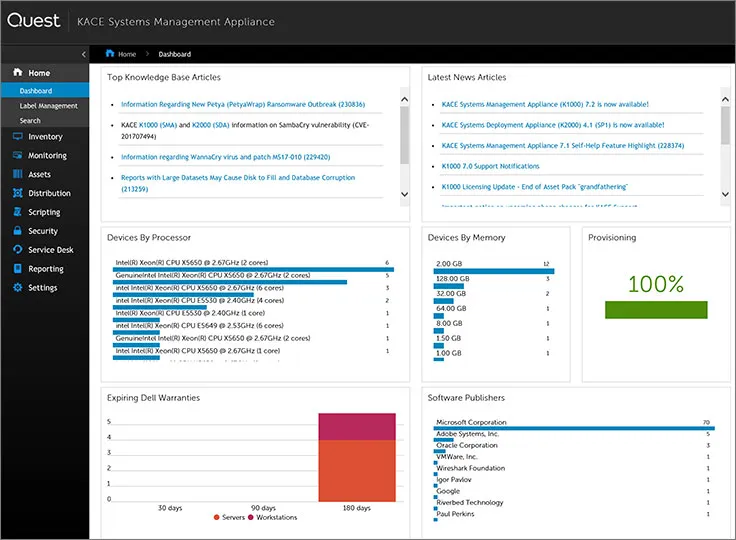The height and width of the screenshot is (540, 736).
Task: Click the Workstations legend swatch
Action: [x=251, y=517]
